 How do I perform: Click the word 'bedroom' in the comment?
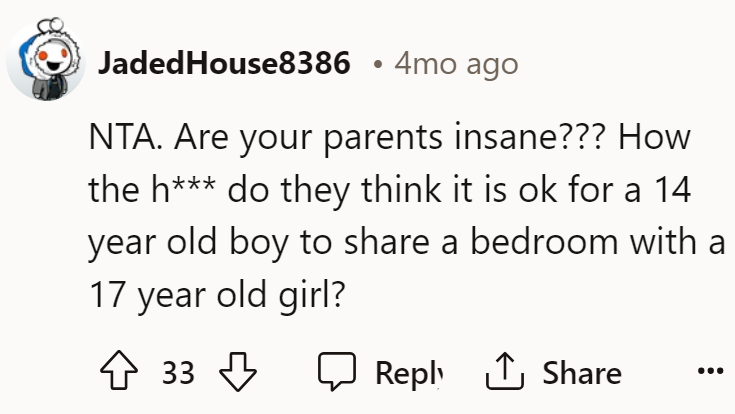(544, 242)
